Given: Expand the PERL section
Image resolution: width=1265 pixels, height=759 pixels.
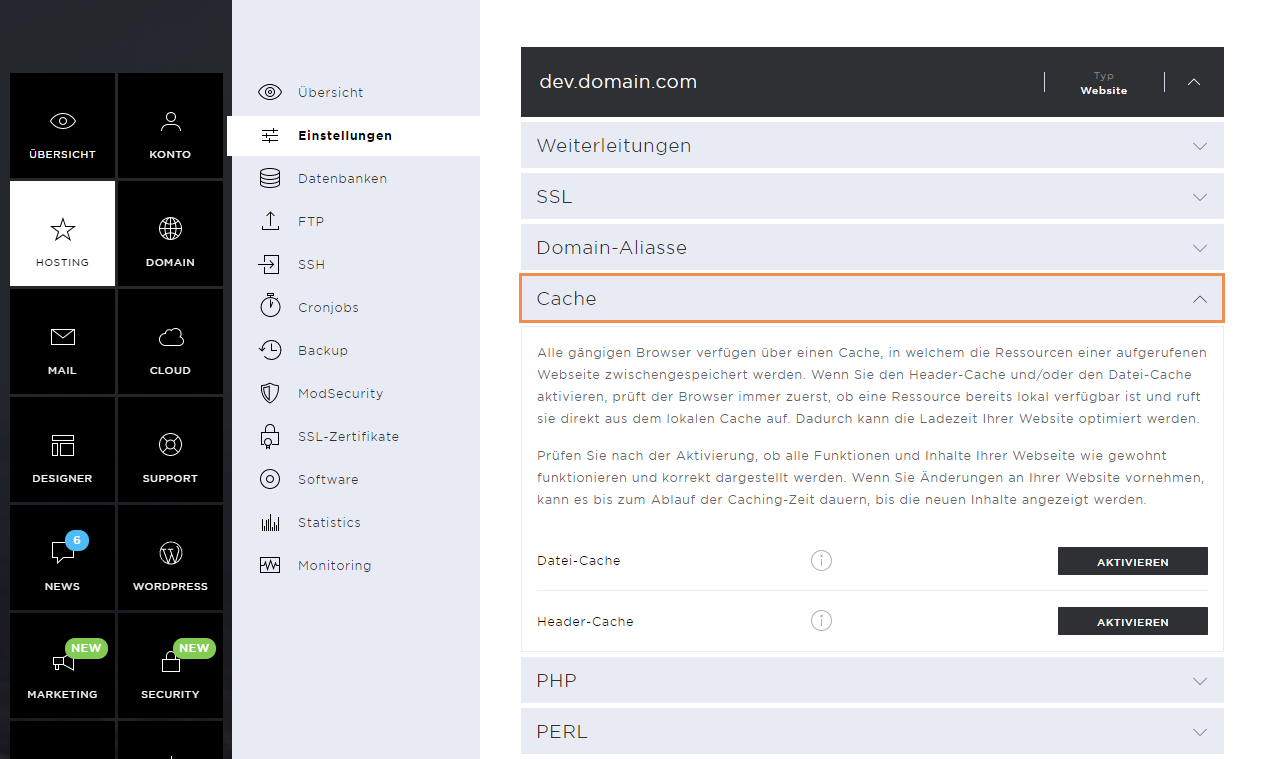Looking at the screenshot, I should click(872, 731).
